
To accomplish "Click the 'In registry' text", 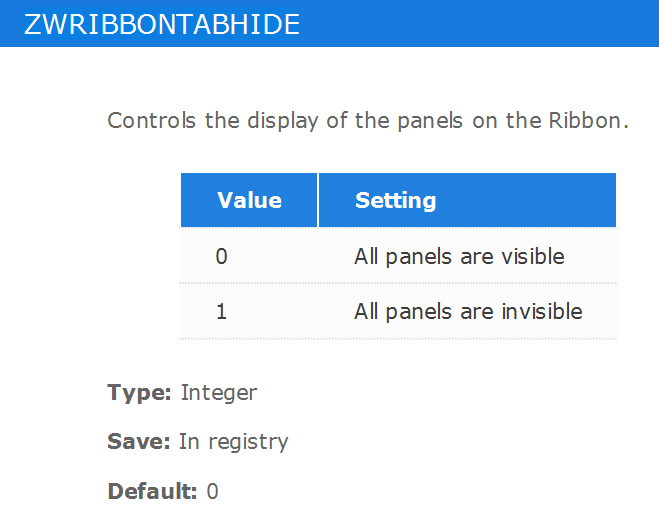I will click(234, 442).
